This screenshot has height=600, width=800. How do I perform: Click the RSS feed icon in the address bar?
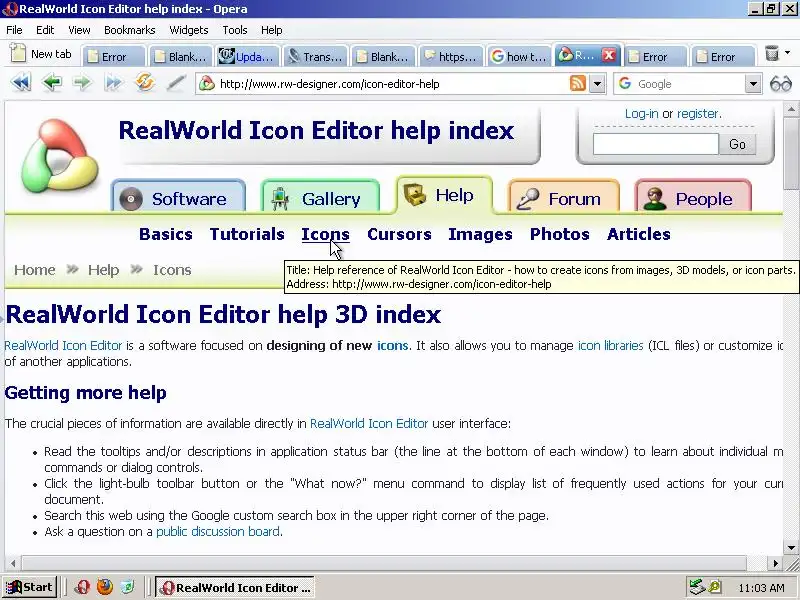(x=578, y=83)
